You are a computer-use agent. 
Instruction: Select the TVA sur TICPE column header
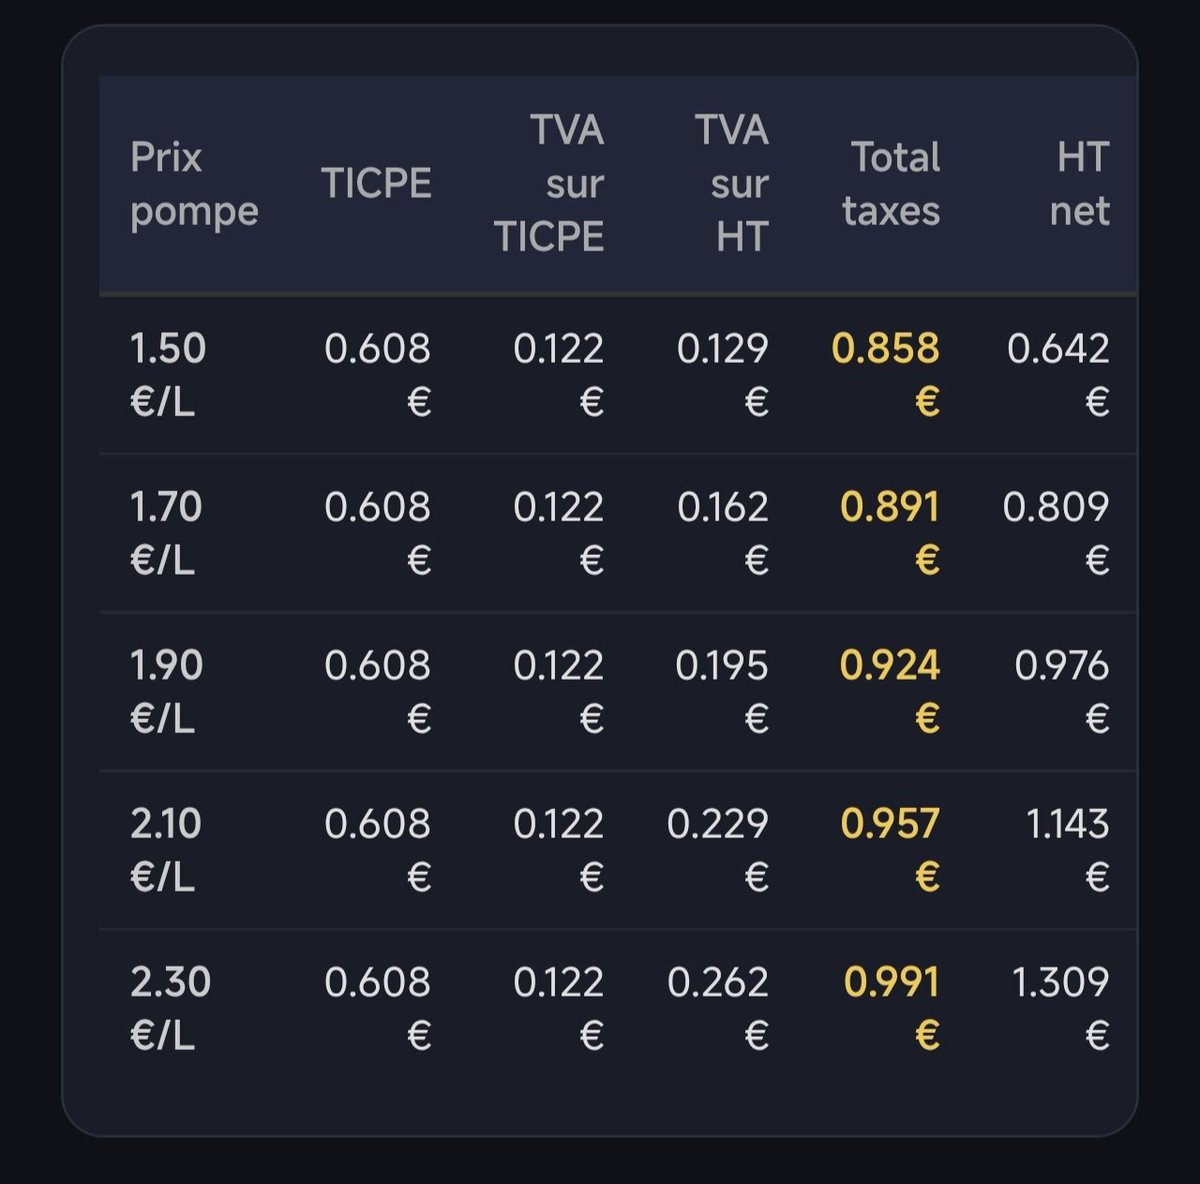pos(549,184)
